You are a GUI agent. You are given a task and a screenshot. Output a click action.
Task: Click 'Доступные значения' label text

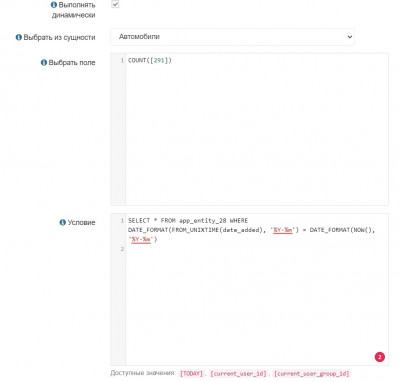[142, 373]
